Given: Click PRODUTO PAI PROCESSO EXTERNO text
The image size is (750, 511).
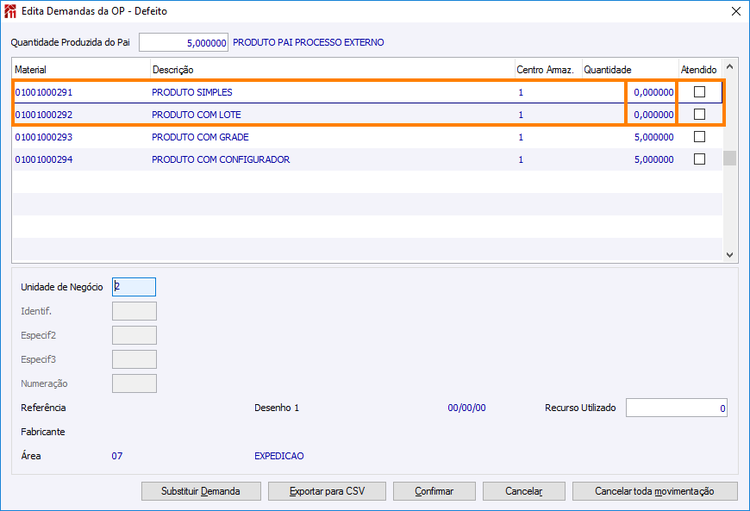Looking at the screenshot, I should pyautogui.click(x=308, y=43).
